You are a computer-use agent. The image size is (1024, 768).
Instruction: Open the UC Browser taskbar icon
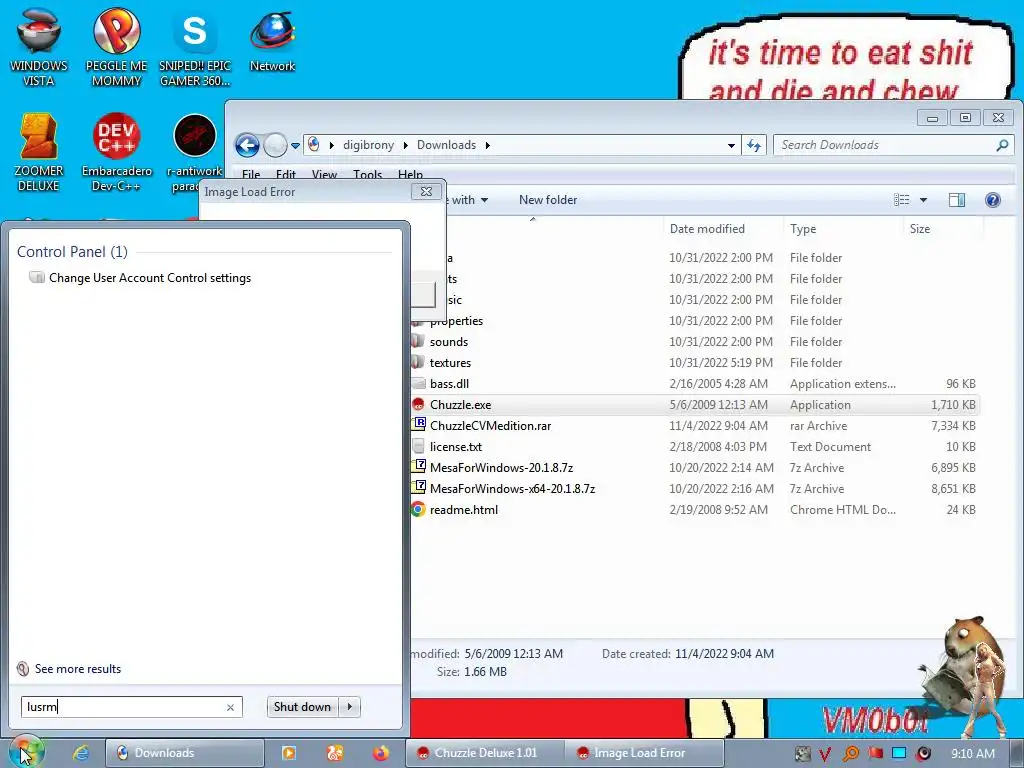pos(335,753)
